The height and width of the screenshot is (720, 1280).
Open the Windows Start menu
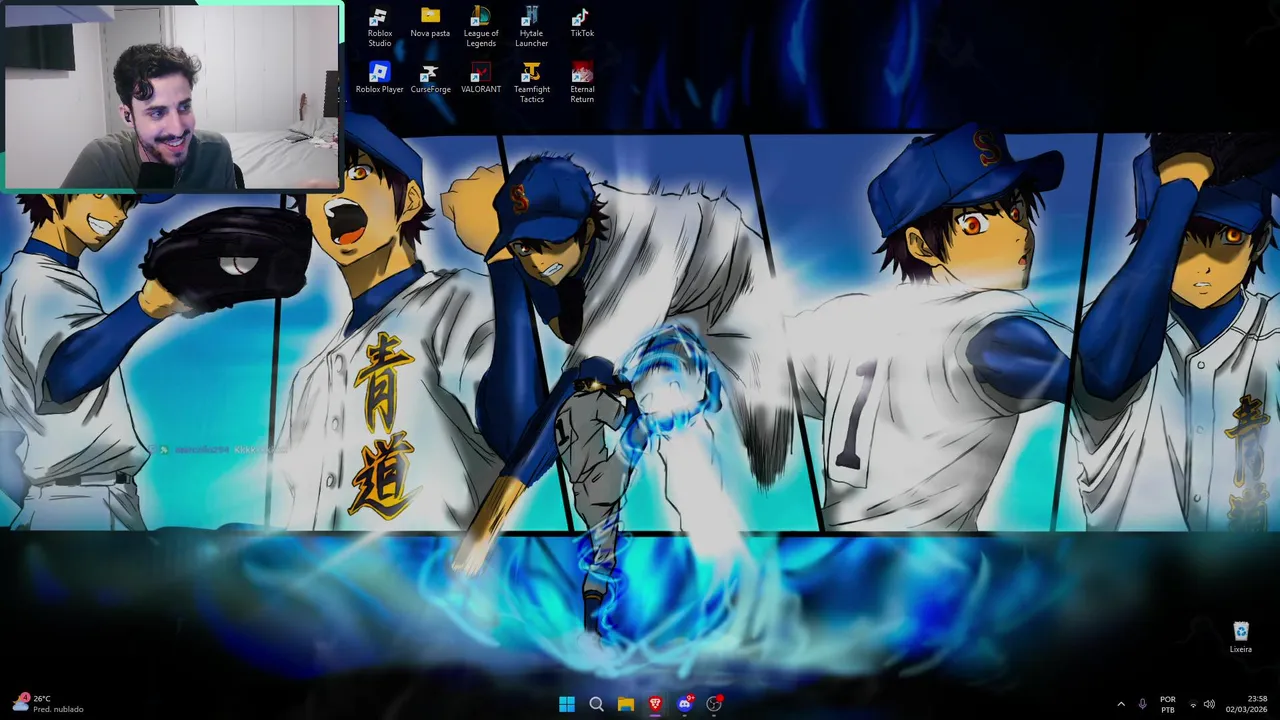click(567, 704)
